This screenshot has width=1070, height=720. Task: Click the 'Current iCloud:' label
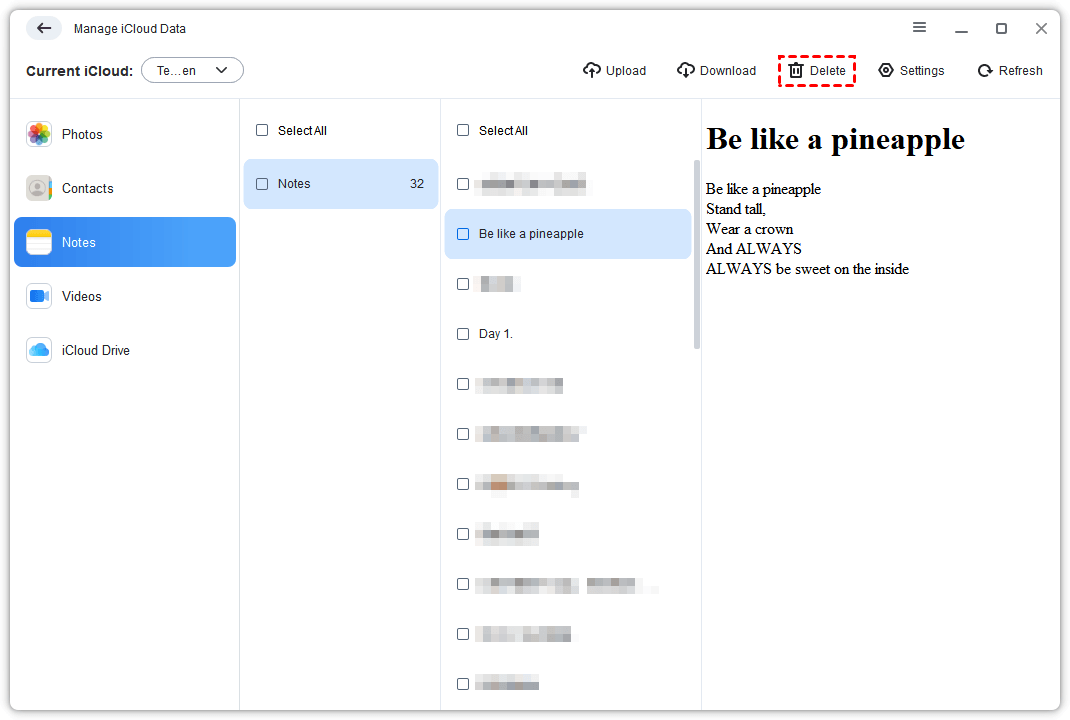79,71
